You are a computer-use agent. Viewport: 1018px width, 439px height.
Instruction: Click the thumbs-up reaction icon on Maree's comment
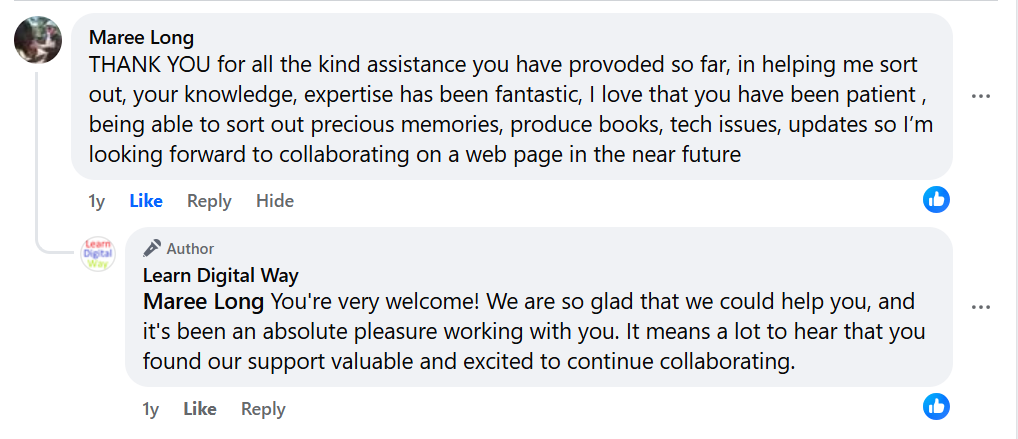tap(936, 199)
